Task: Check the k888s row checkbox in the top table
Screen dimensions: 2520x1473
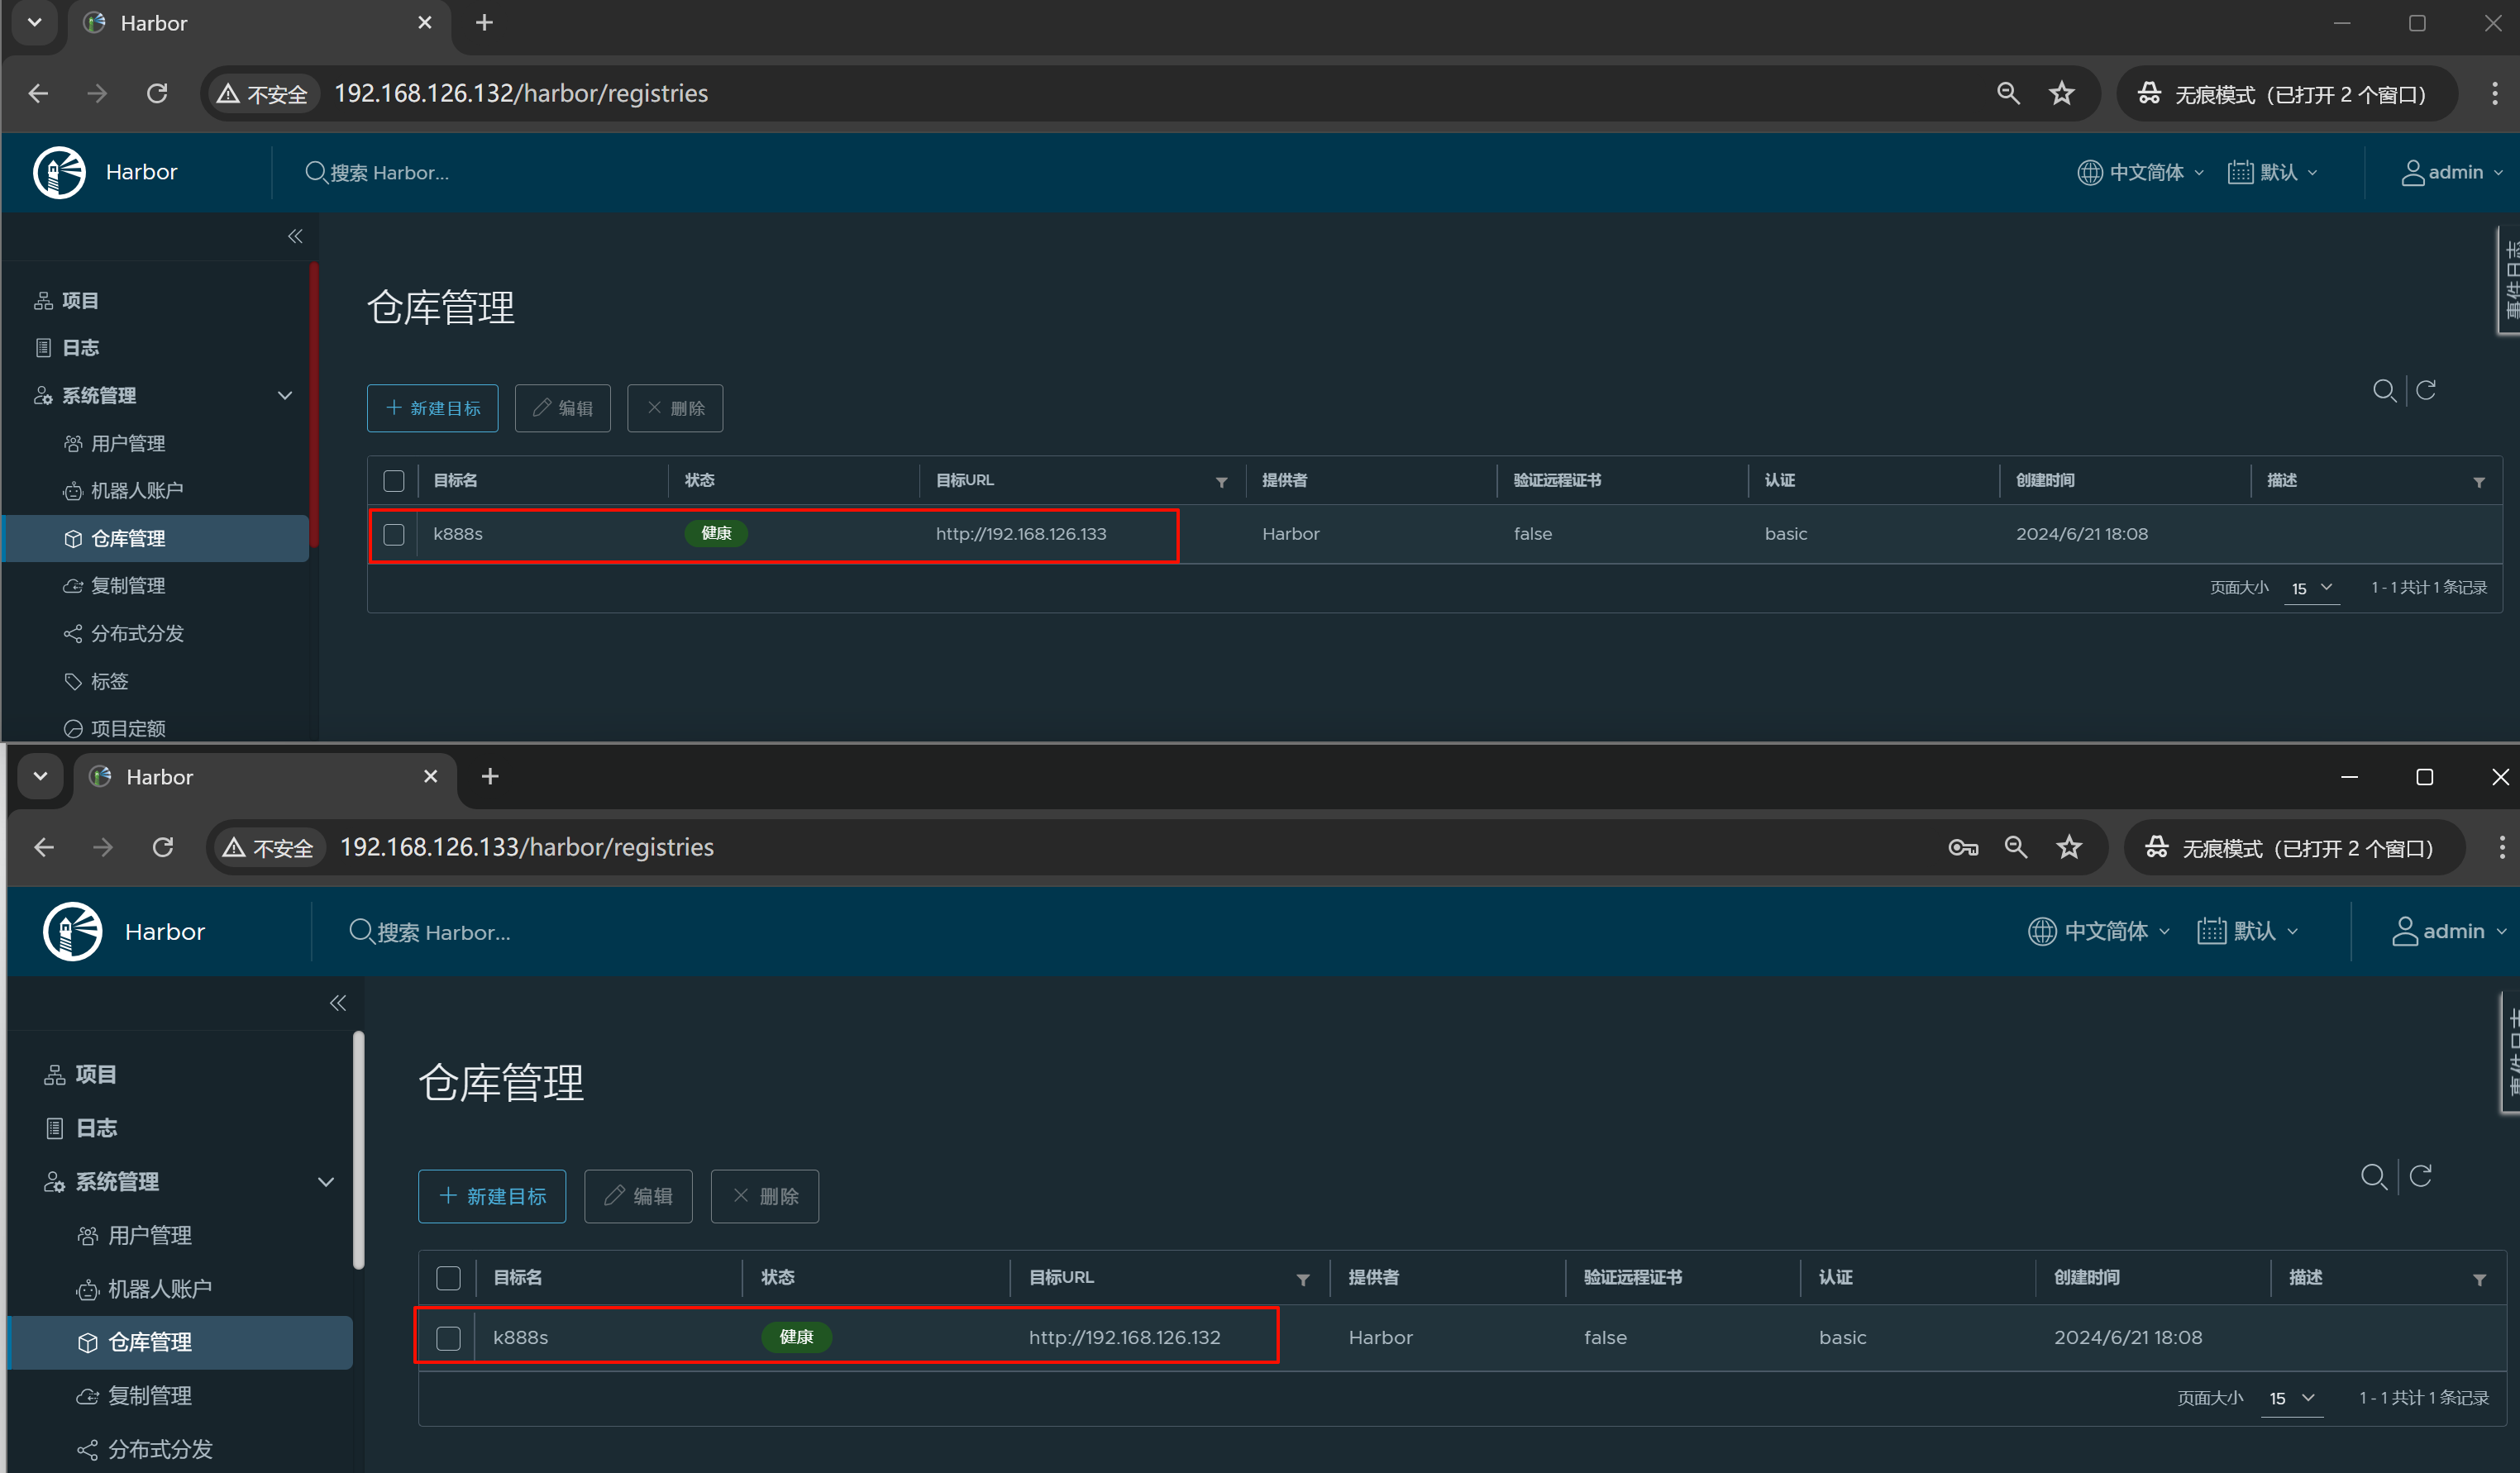Action: [x=394, y=534]
